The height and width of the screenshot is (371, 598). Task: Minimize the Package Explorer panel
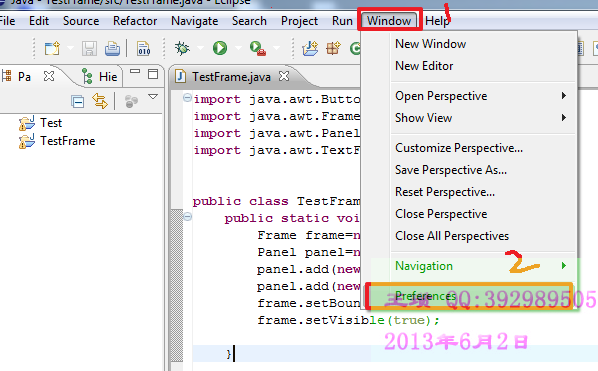(x=135, y=71)
